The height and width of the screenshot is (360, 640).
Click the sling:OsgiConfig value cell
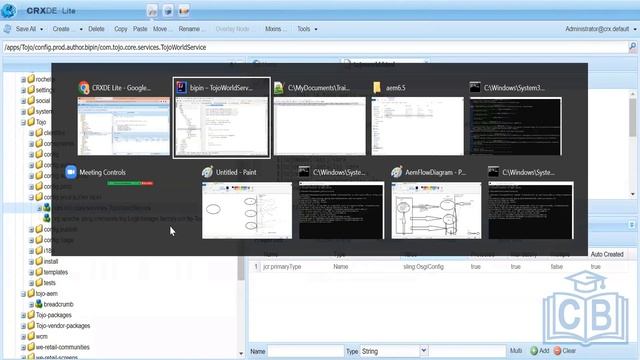tap(423, 267)
